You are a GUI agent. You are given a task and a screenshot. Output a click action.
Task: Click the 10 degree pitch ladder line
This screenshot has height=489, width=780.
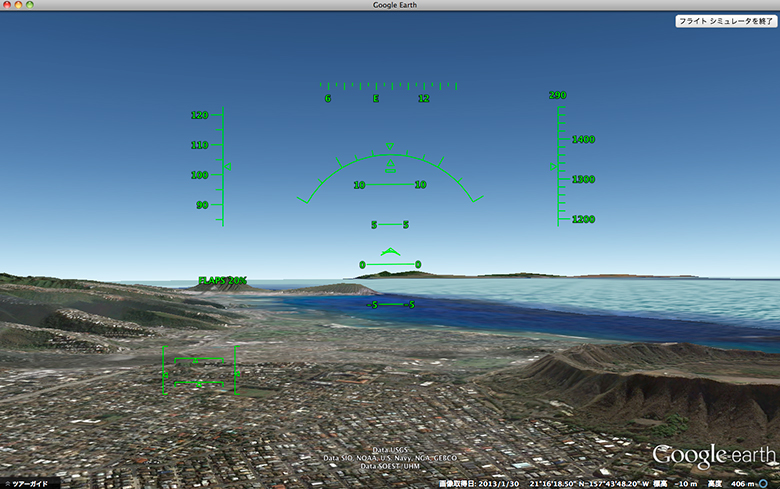390,185
